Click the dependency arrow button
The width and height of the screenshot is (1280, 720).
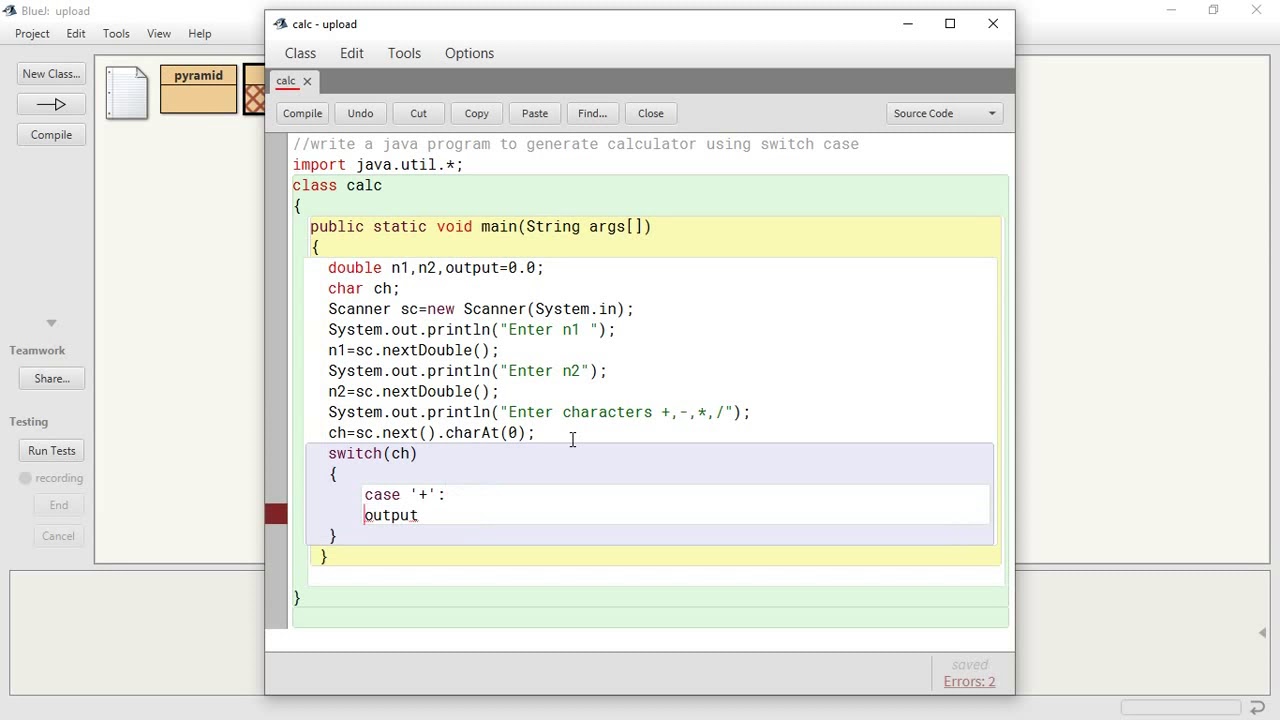pos(51,104)
